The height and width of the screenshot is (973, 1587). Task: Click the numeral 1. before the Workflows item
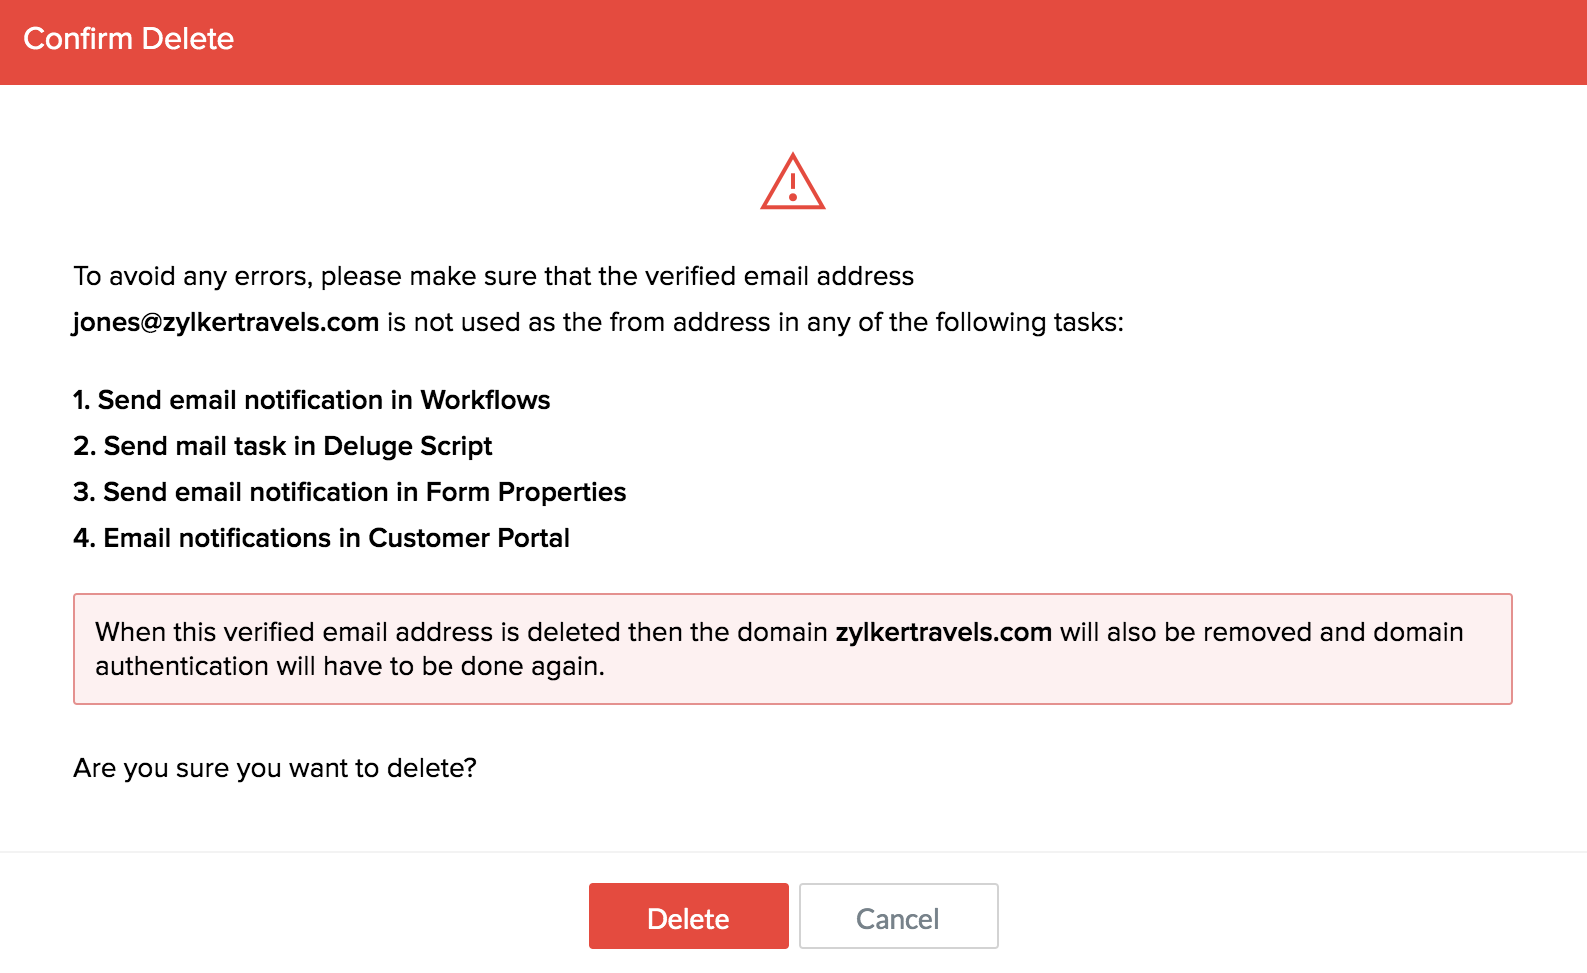pyautogui.click(x=81, y=400)
